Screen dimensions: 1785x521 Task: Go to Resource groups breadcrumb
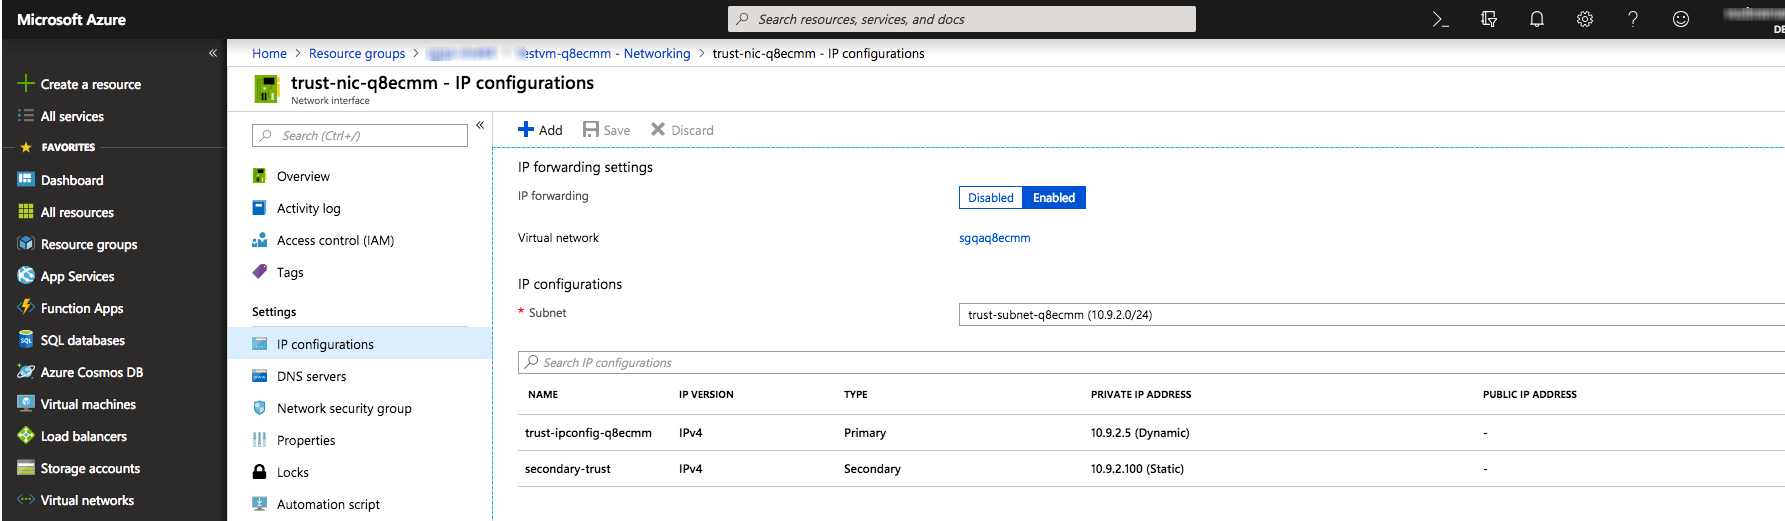coord(357,54)
